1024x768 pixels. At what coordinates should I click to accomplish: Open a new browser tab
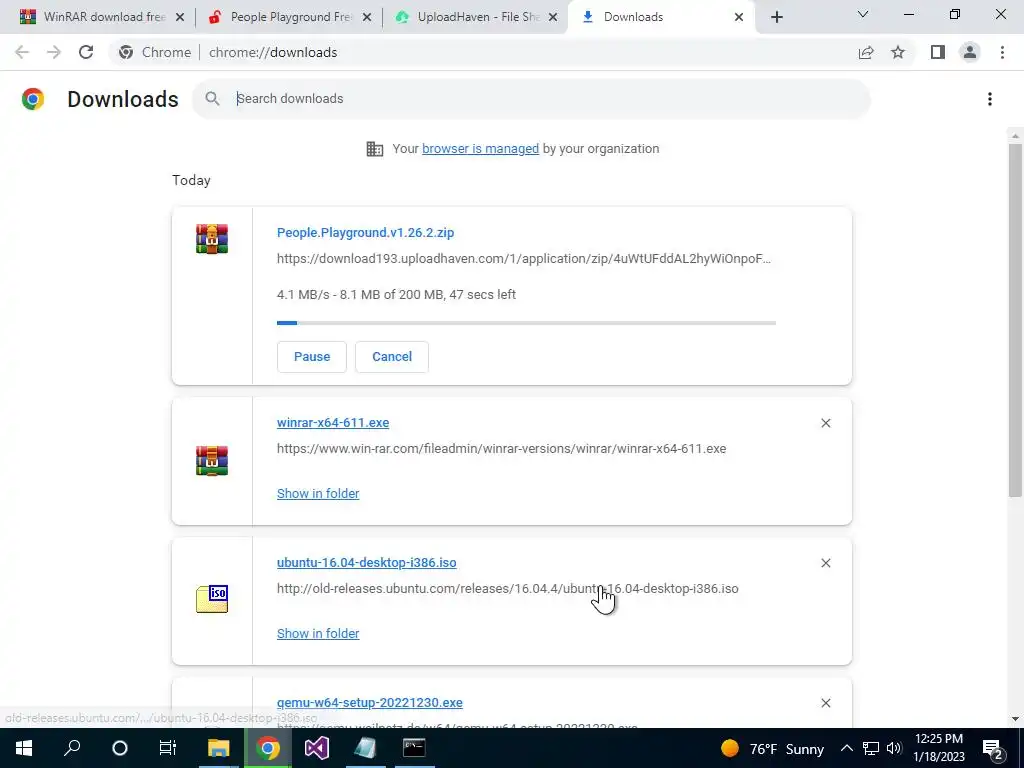click(x=776, y=17)
